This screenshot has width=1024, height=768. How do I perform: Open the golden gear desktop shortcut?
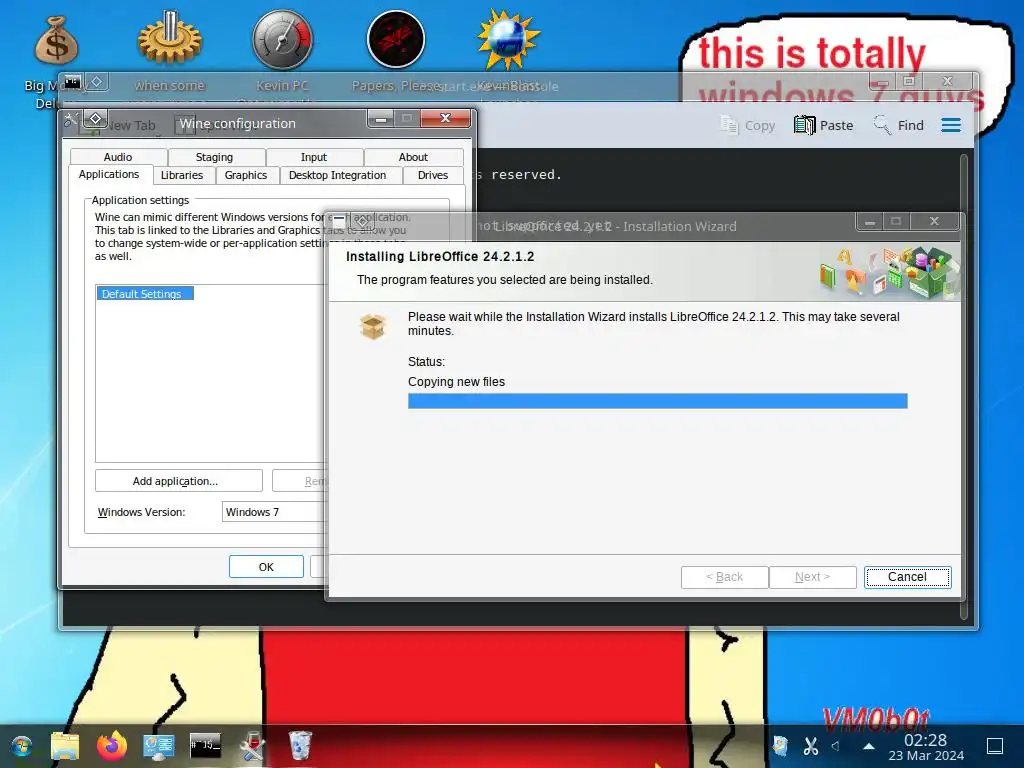[x=170, y=40]
